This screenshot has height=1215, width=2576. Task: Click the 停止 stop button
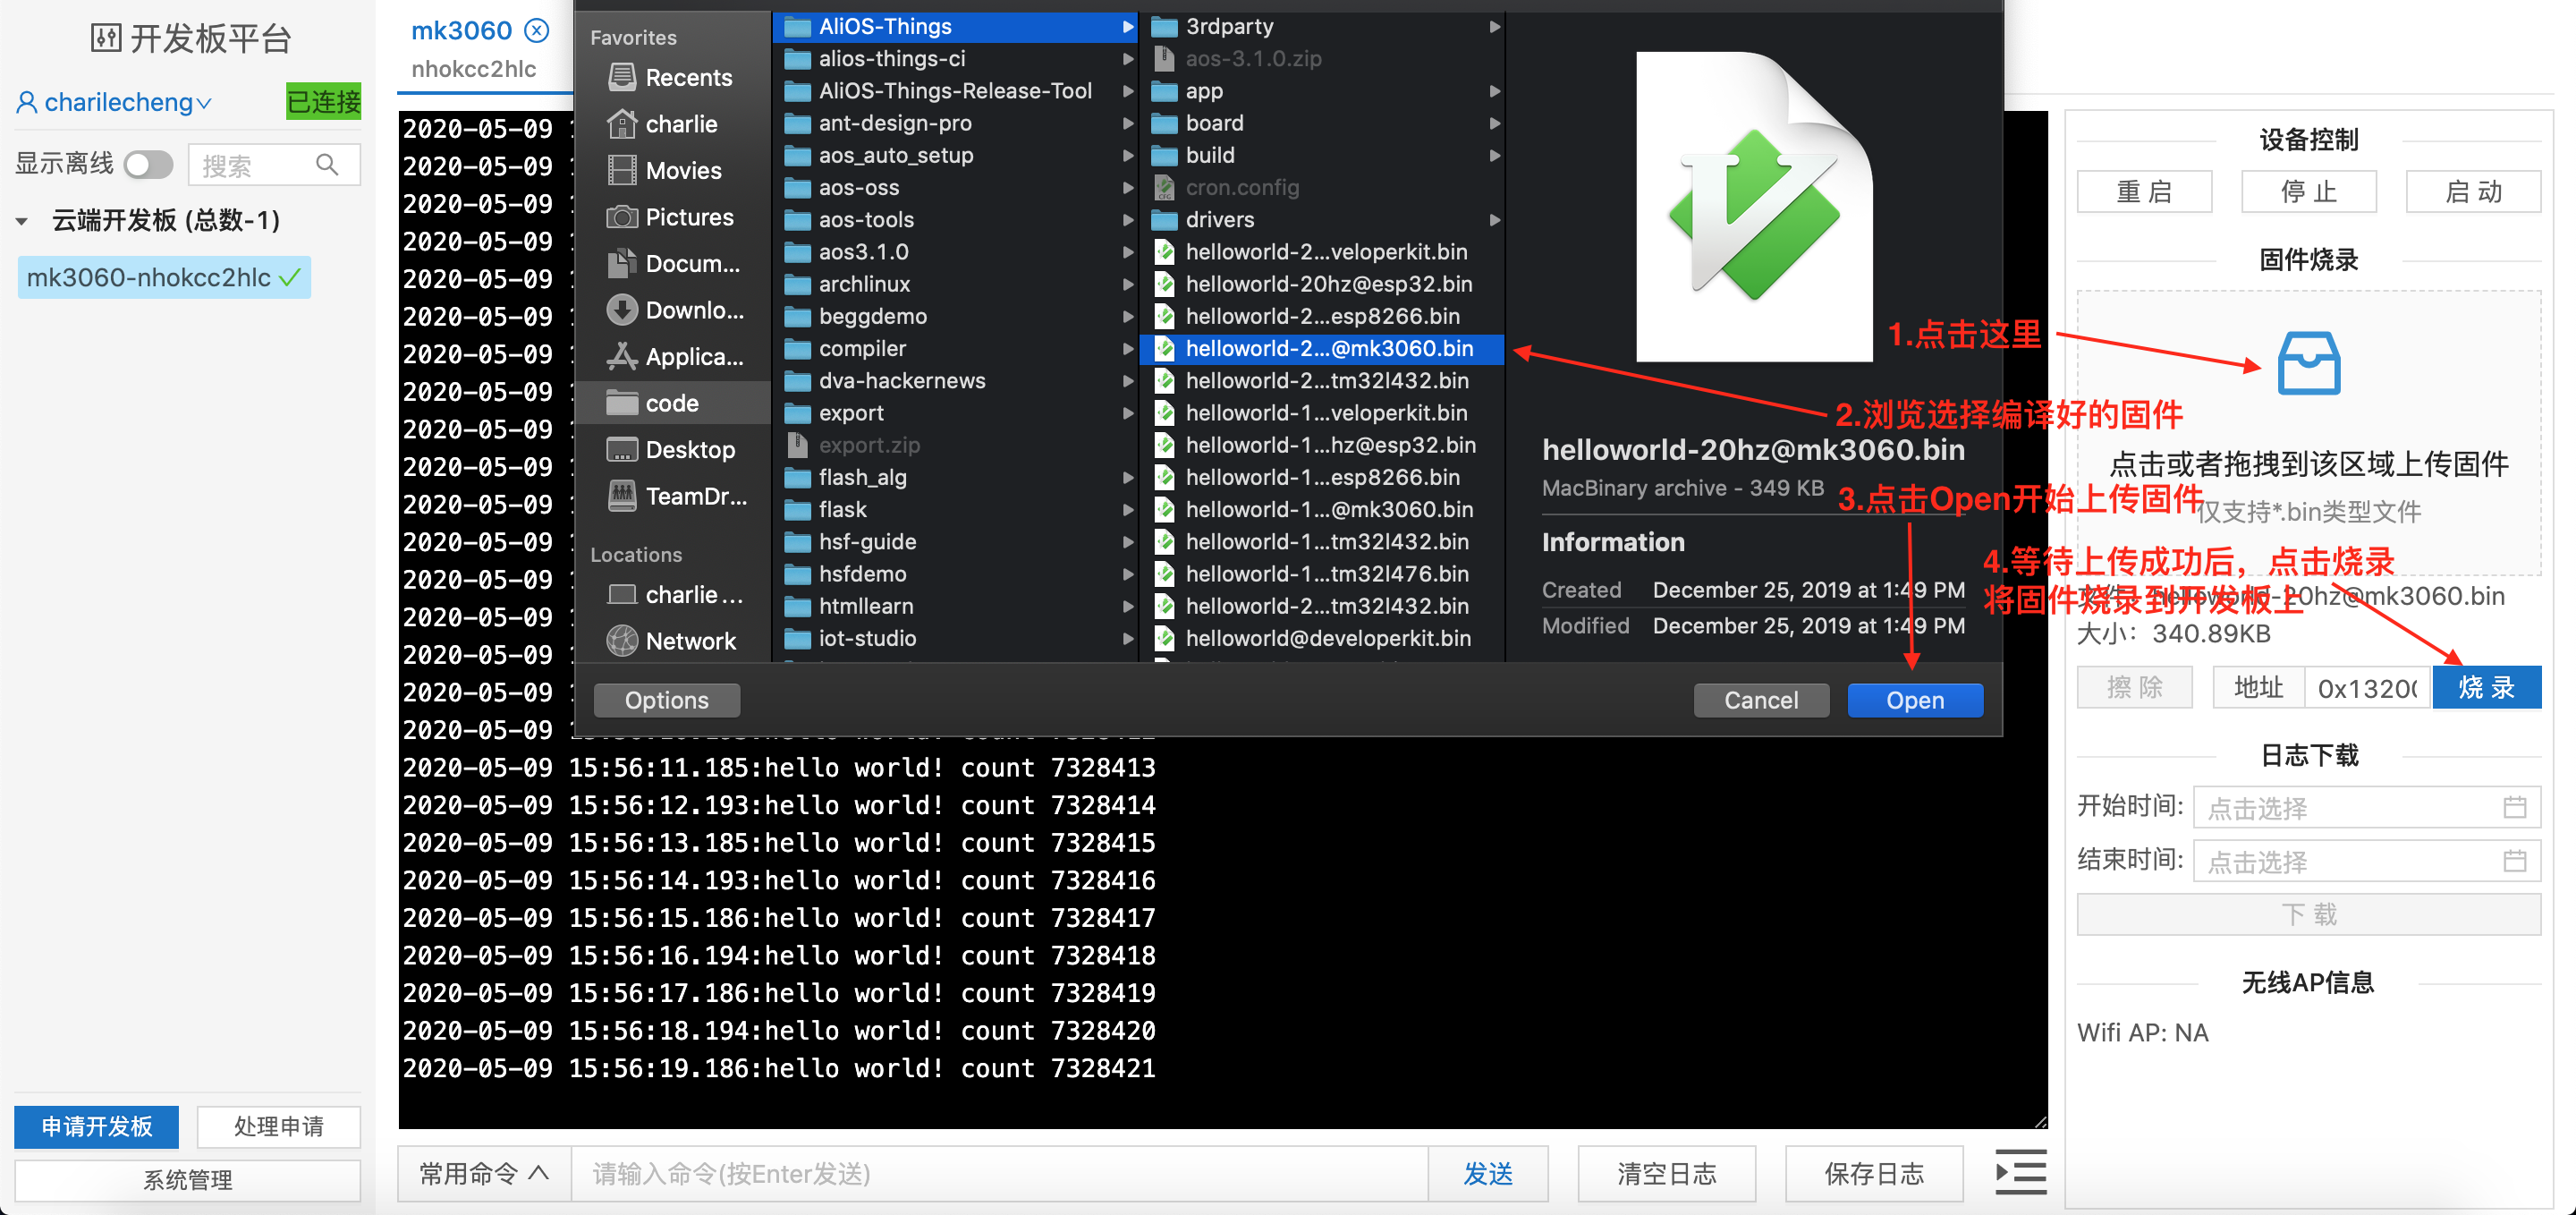2308,191
